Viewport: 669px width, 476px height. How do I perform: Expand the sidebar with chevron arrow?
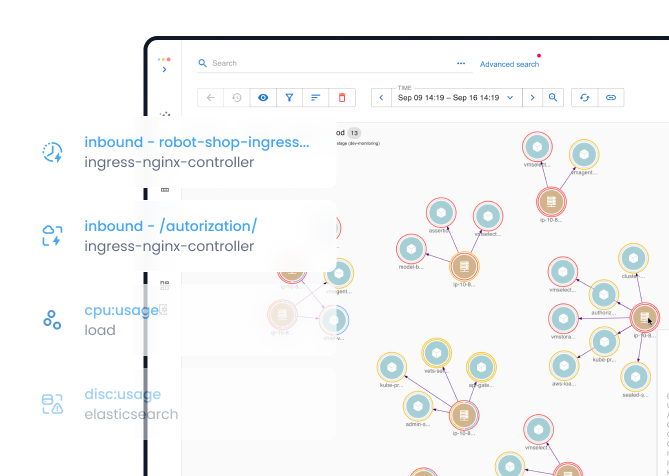[165, 69]
